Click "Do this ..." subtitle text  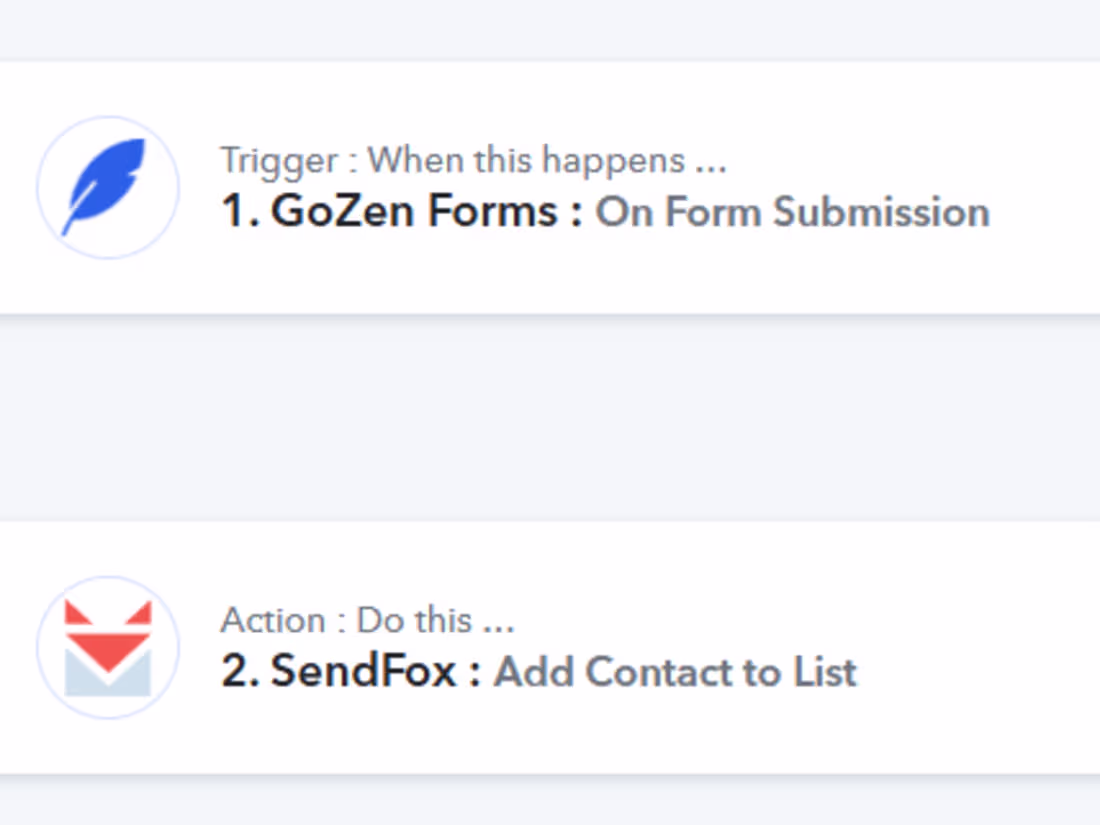click(436, 620)
